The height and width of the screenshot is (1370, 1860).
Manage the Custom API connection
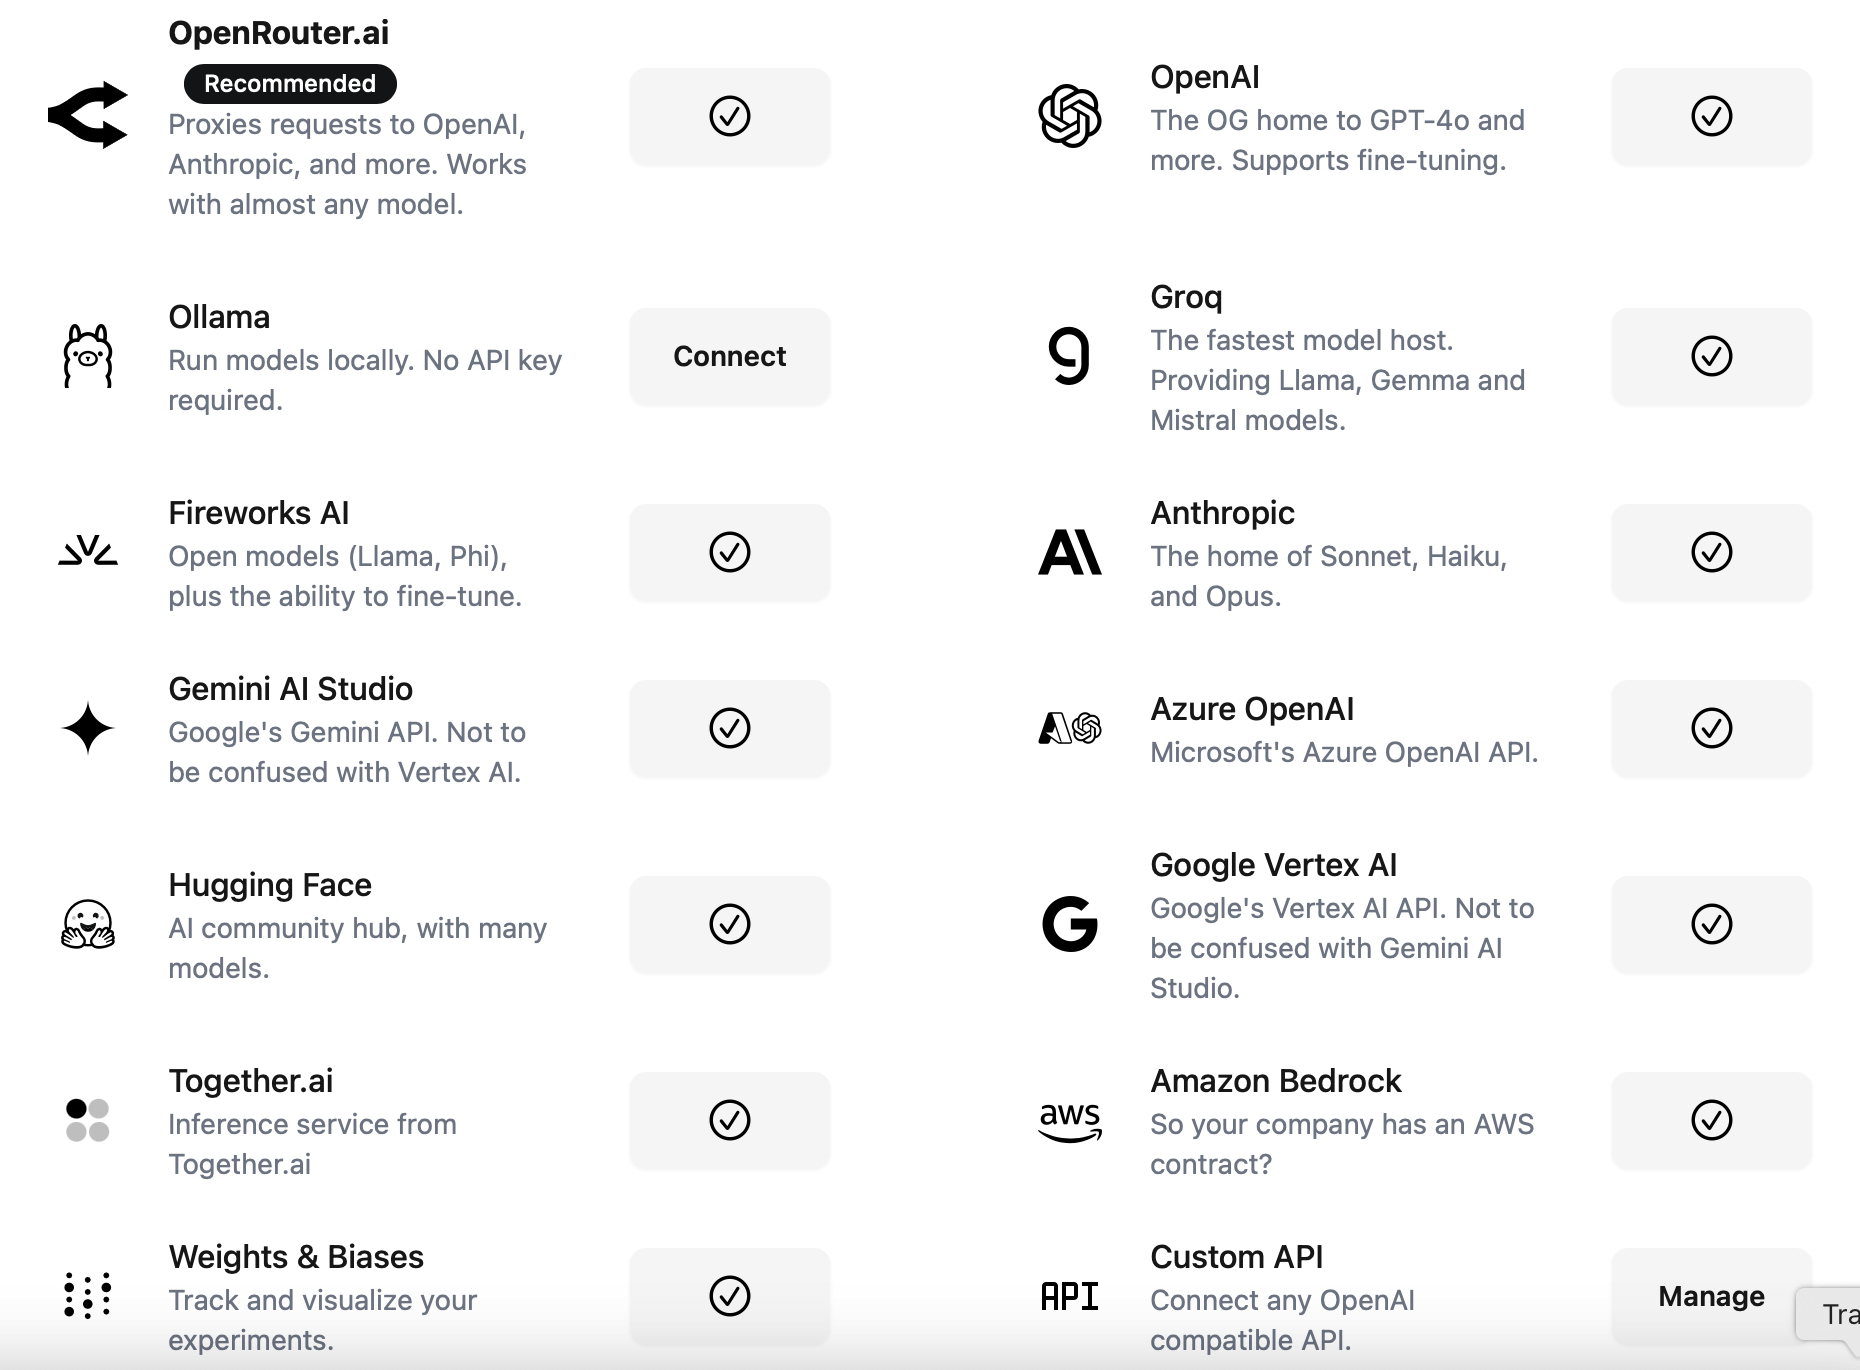click(x=1711, y=1297)
